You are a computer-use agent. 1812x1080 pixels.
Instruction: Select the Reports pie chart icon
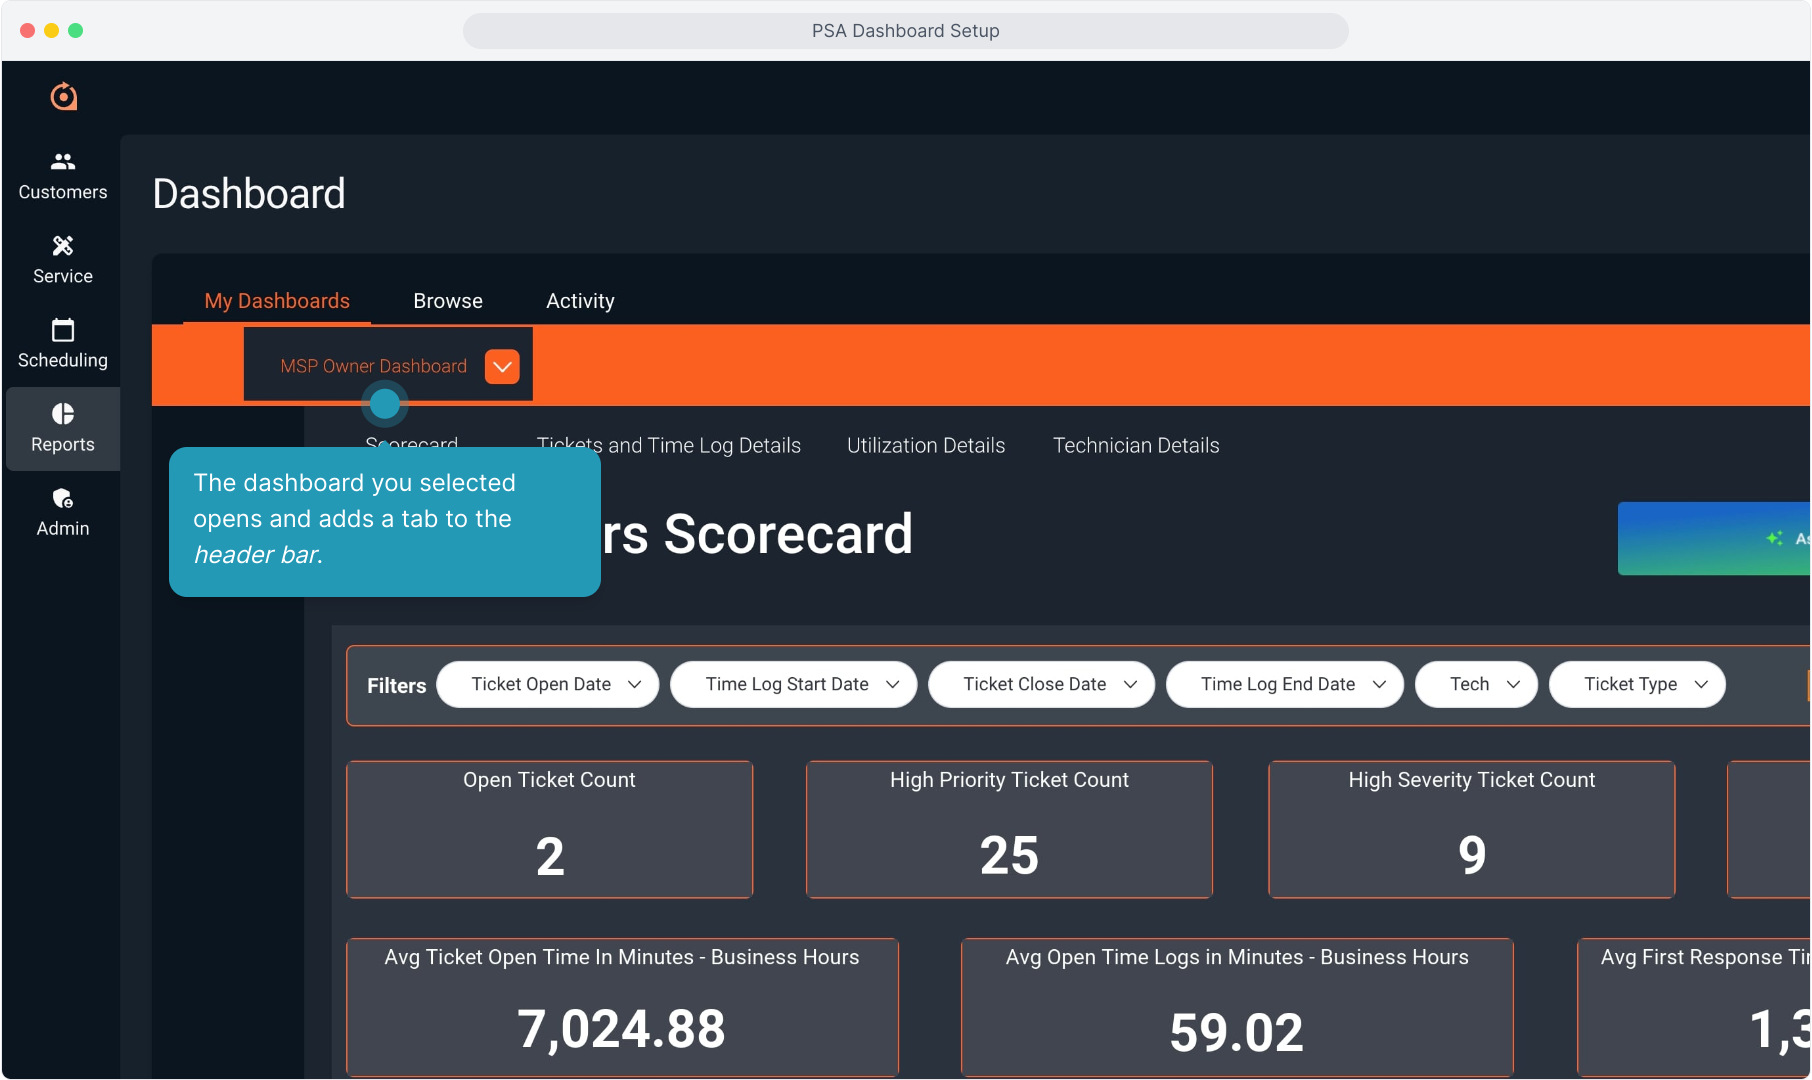[x=63, y=415]
